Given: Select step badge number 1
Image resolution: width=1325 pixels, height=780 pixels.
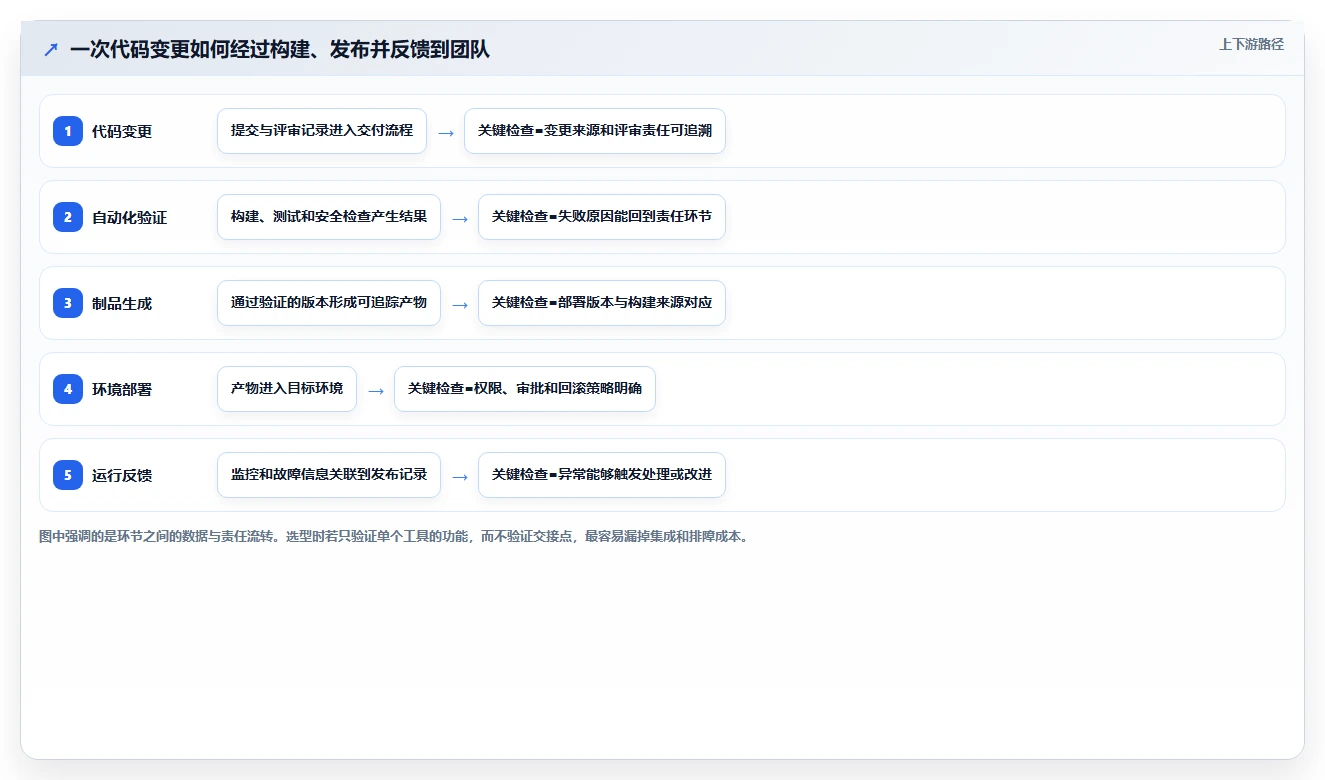Looking at the screenshot, I should pyautogui.click(x=68, y=131).
